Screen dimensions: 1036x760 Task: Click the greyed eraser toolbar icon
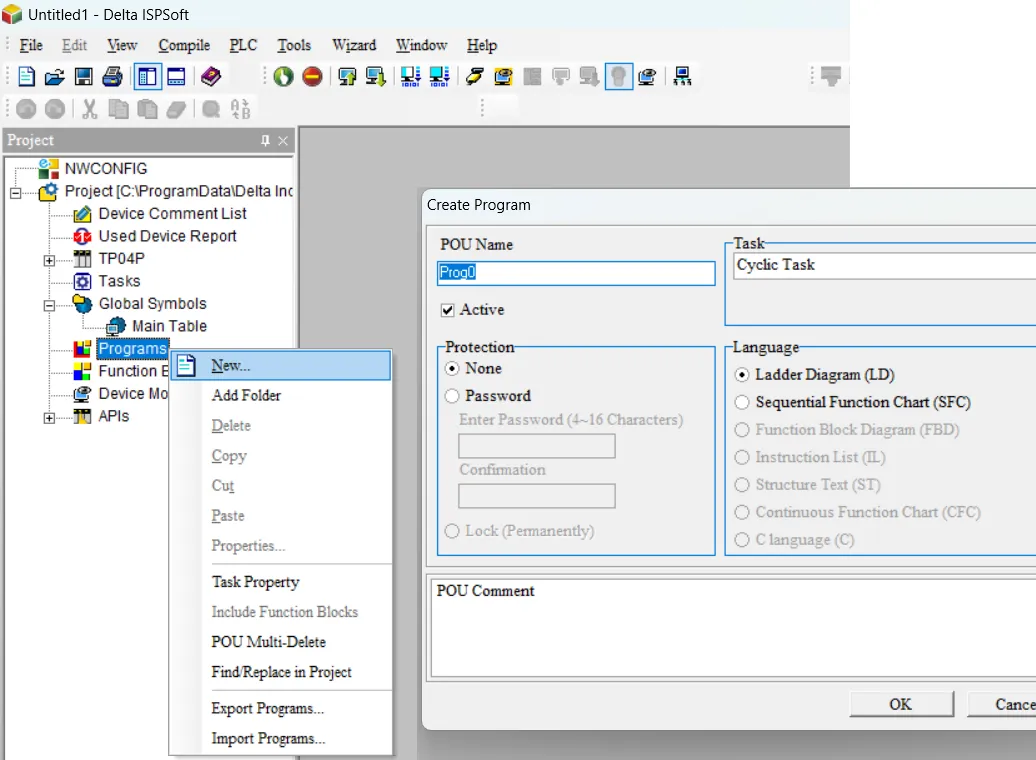tap(176, 108)
